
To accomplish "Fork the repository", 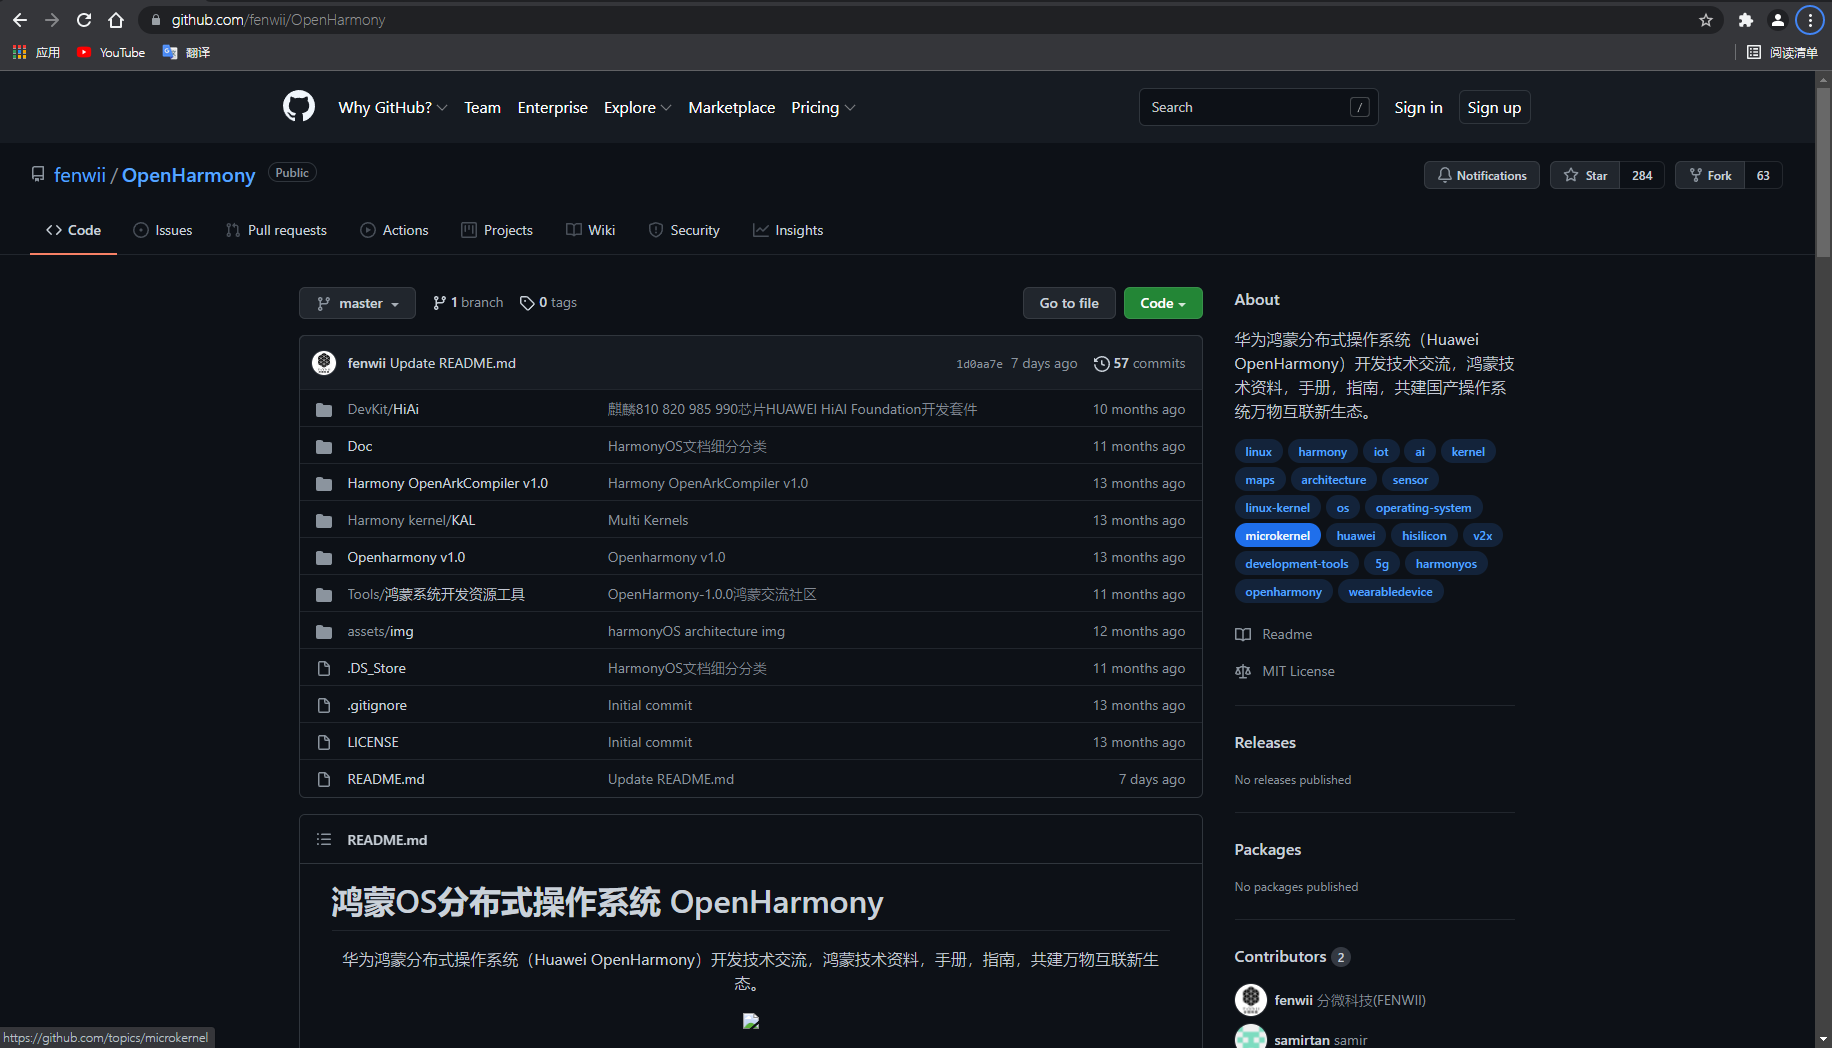I will pyautogui.click(x=1710, y=175).
